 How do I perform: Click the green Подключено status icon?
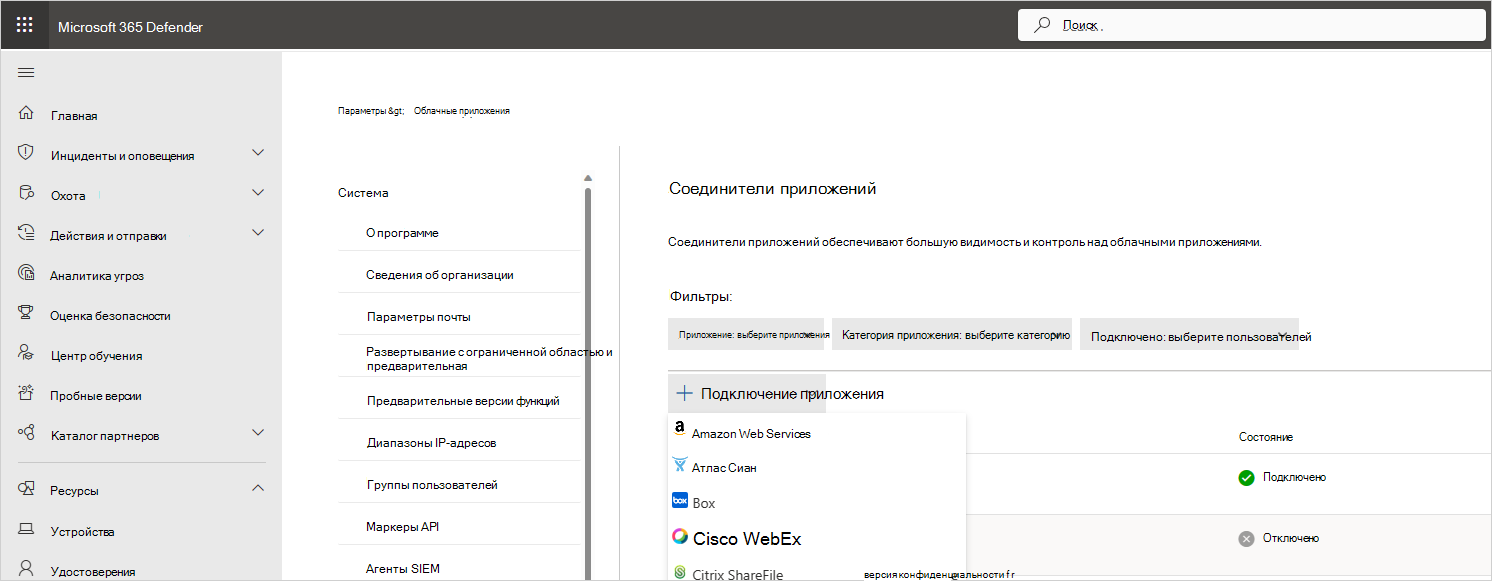point(1246,478)
